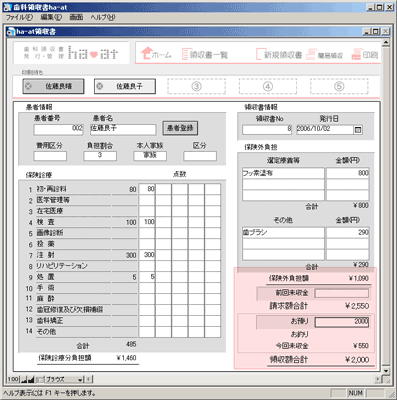Image resolution: width=397 pixels, height=400 pixels.
Task: Click the zoom in icon in status area
Action: point(31,379)
